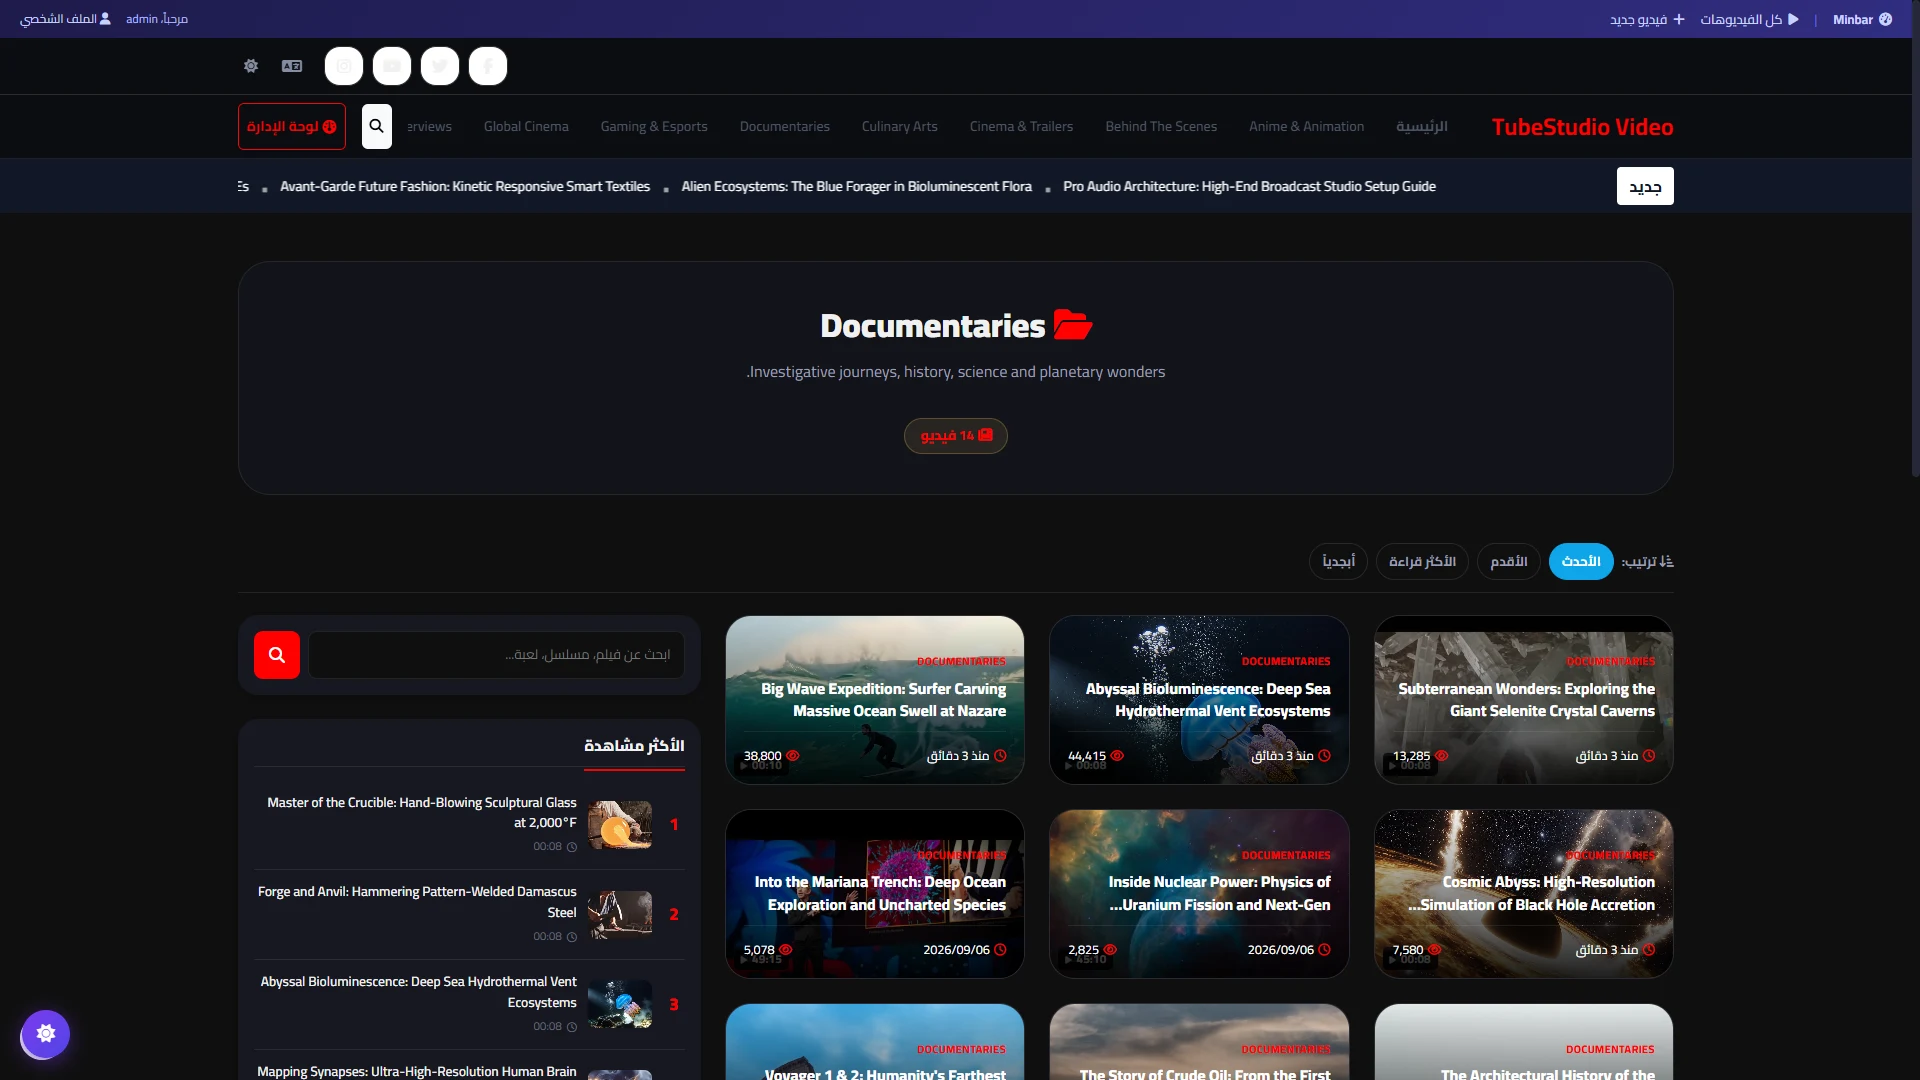Open the Twitter social link

440,66
